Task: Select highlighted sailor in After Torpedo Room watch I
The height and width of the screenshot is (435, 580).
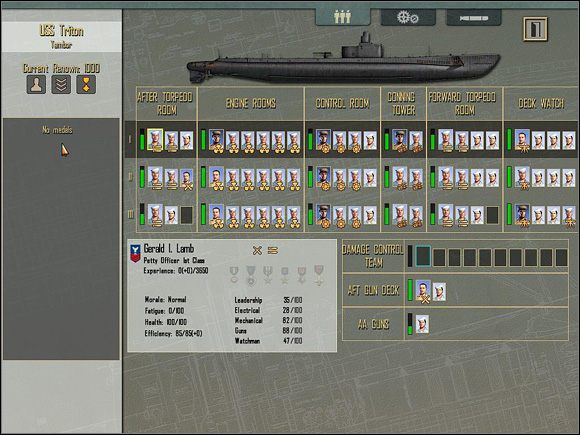Action: point(155,140)
